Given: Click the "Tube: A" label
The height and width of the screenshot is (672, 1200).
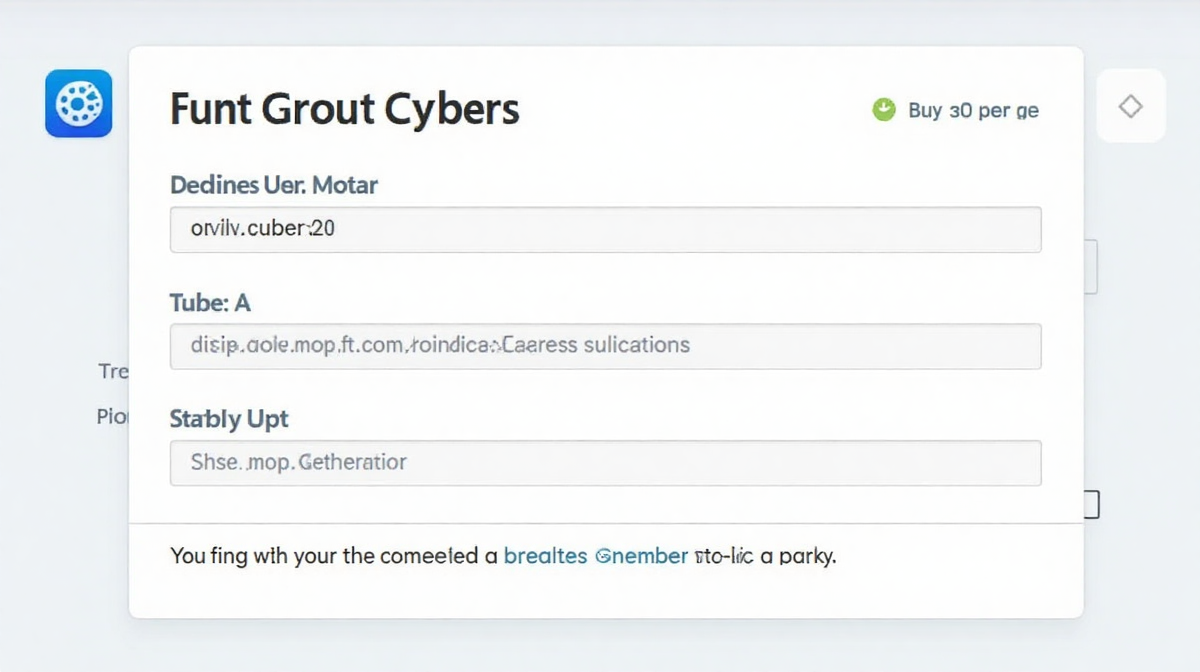Looking at the screenshot, I should click(x=210, y=302).
